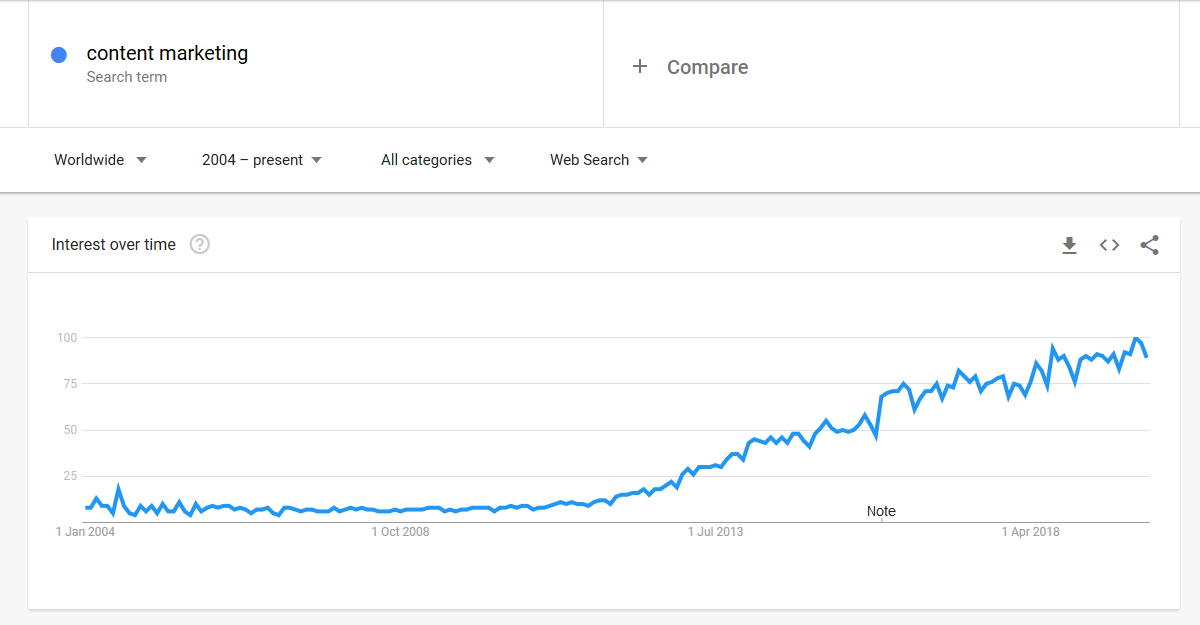Click the Search term subtitle text
The image size is (1200, 625).
coord(127,77)
